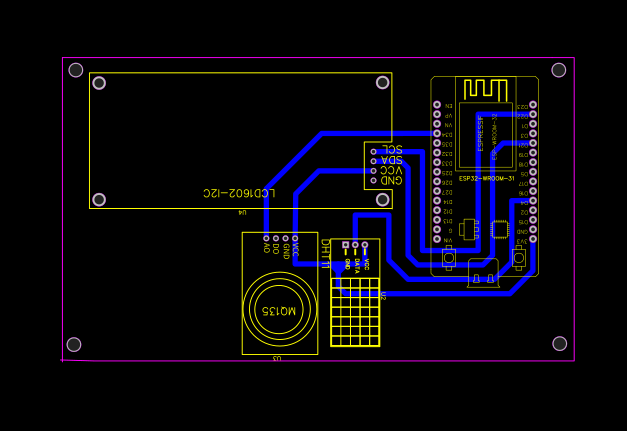Click the ESP32 D23 pin pad
627x431 pixels.
(533, 105)
